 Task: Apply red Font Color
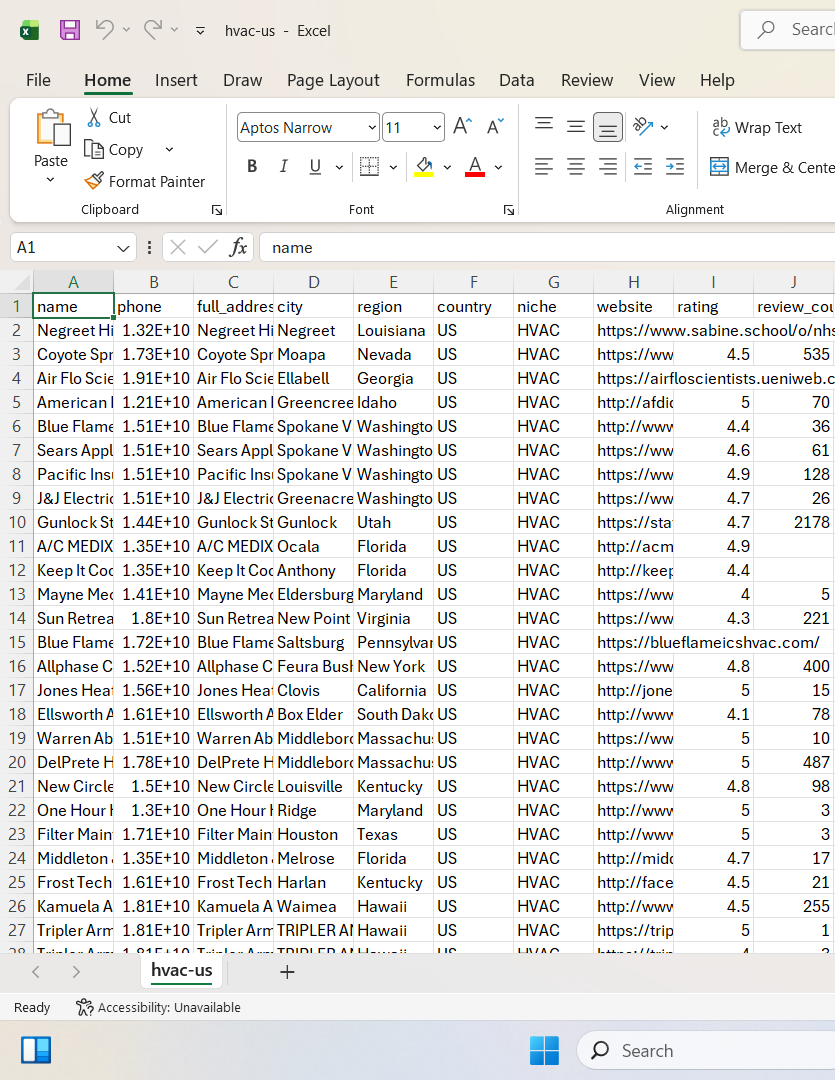pyautogui.click(x=475, y=166)
